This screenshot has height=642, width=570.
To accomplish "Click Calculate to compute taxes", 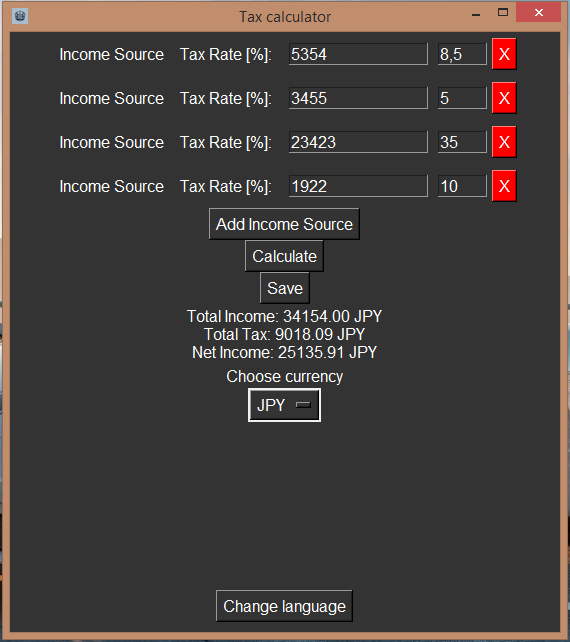I will click(284, 256).
